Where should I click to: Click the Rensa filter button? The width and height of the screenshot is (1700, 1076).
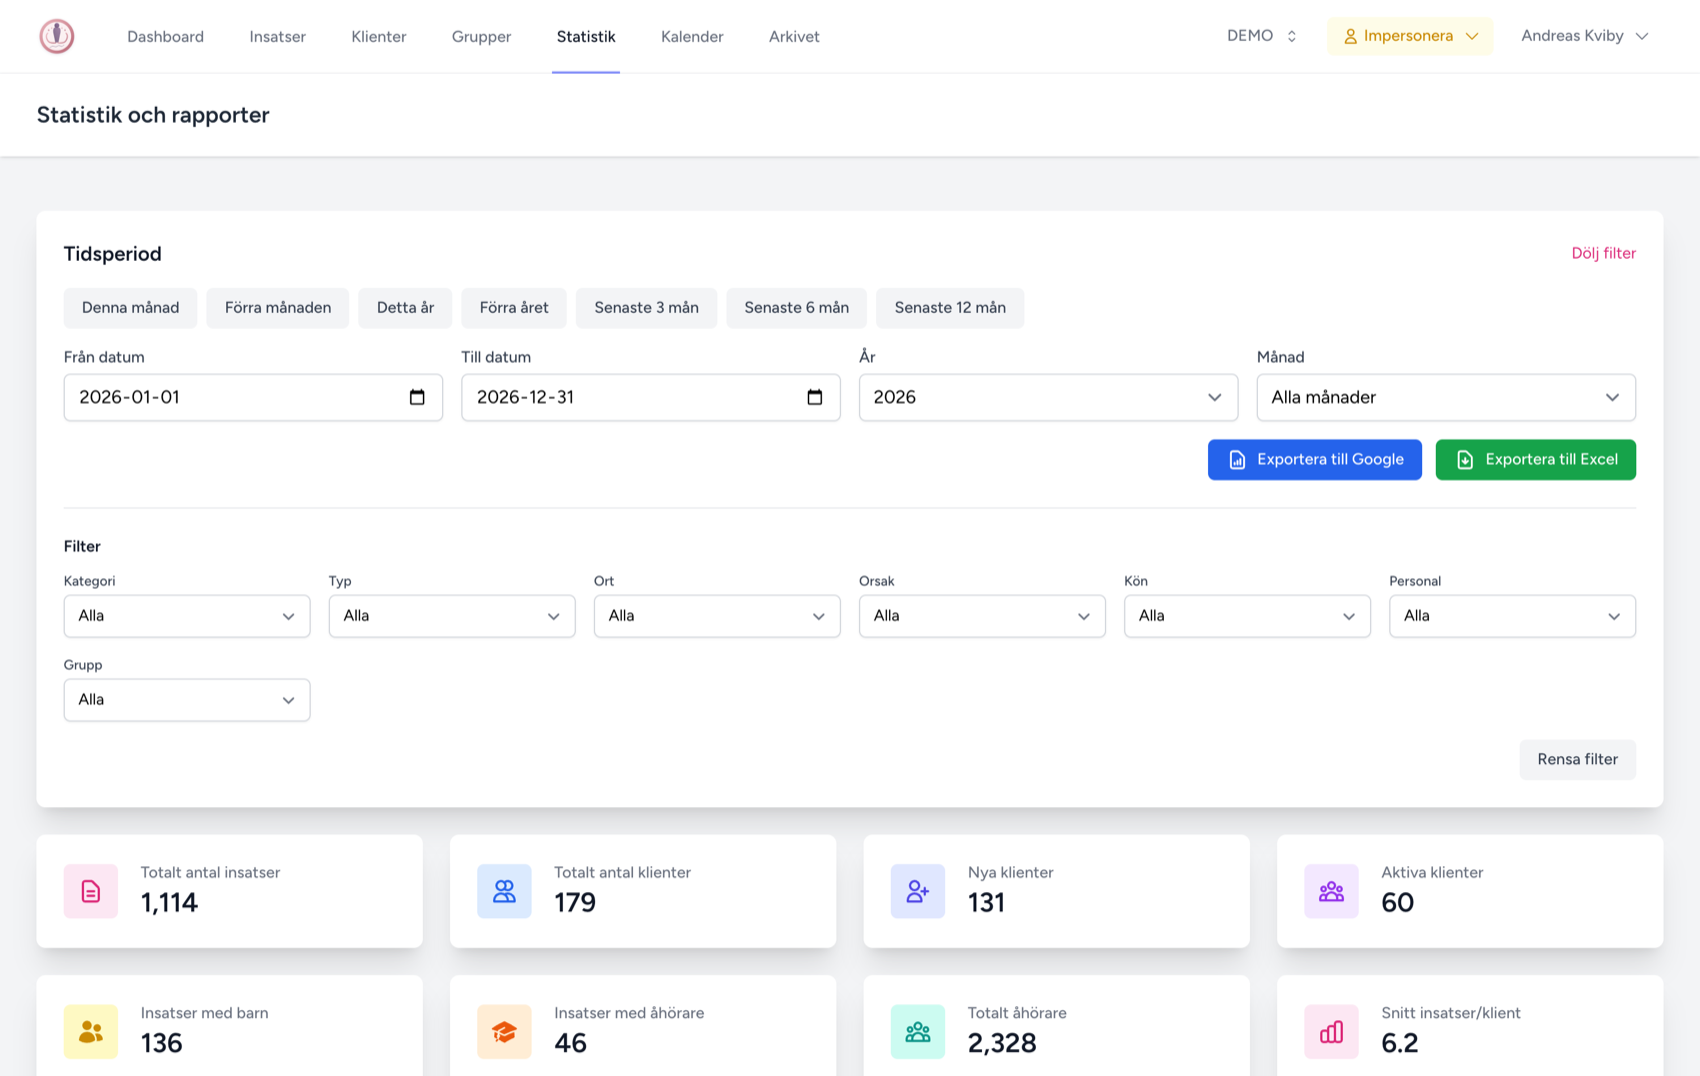(x=1578, y=759)
